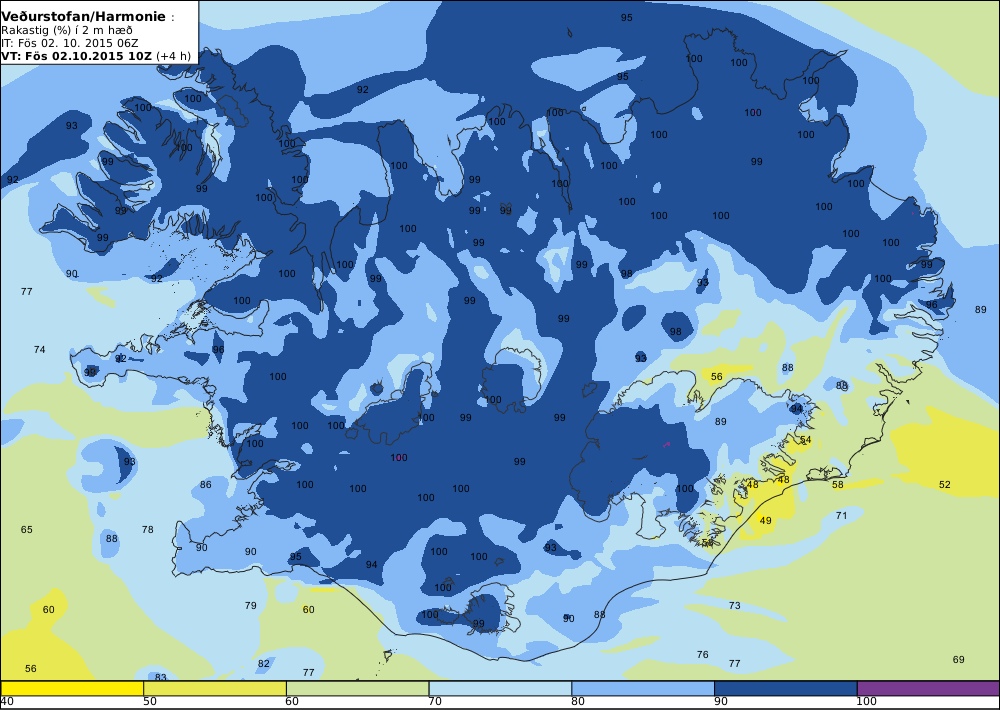Select the humidity value 83 on the map
The width and height of the screenshot is (1000, 710).
tap(161, 677)
